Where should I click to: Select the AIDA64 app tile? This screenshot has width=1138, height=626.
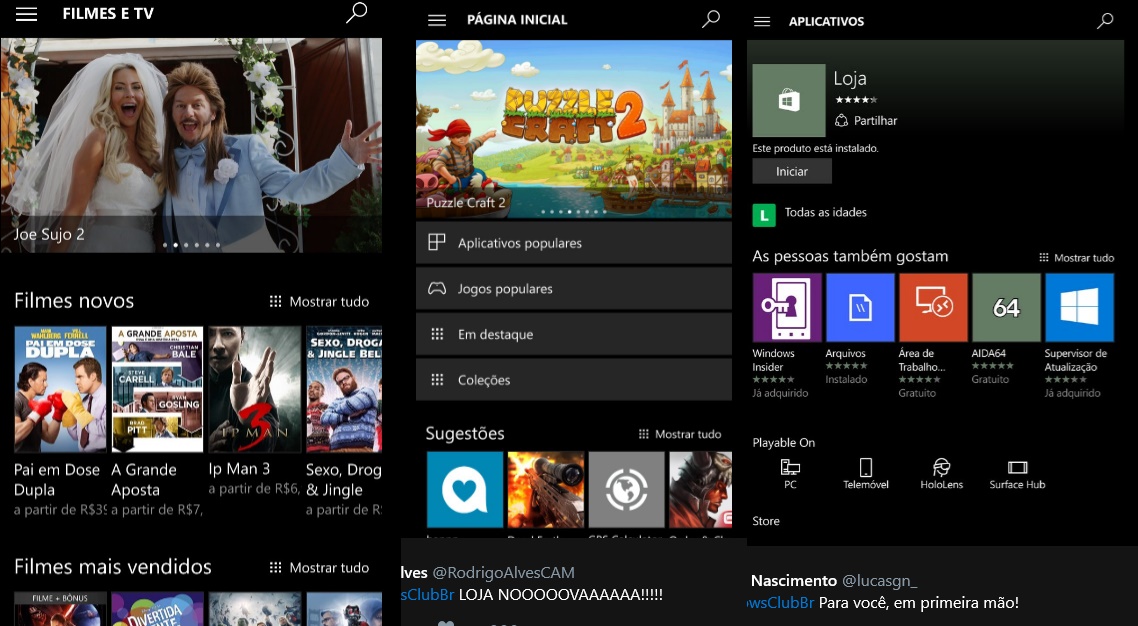(x=1006, y=308)
